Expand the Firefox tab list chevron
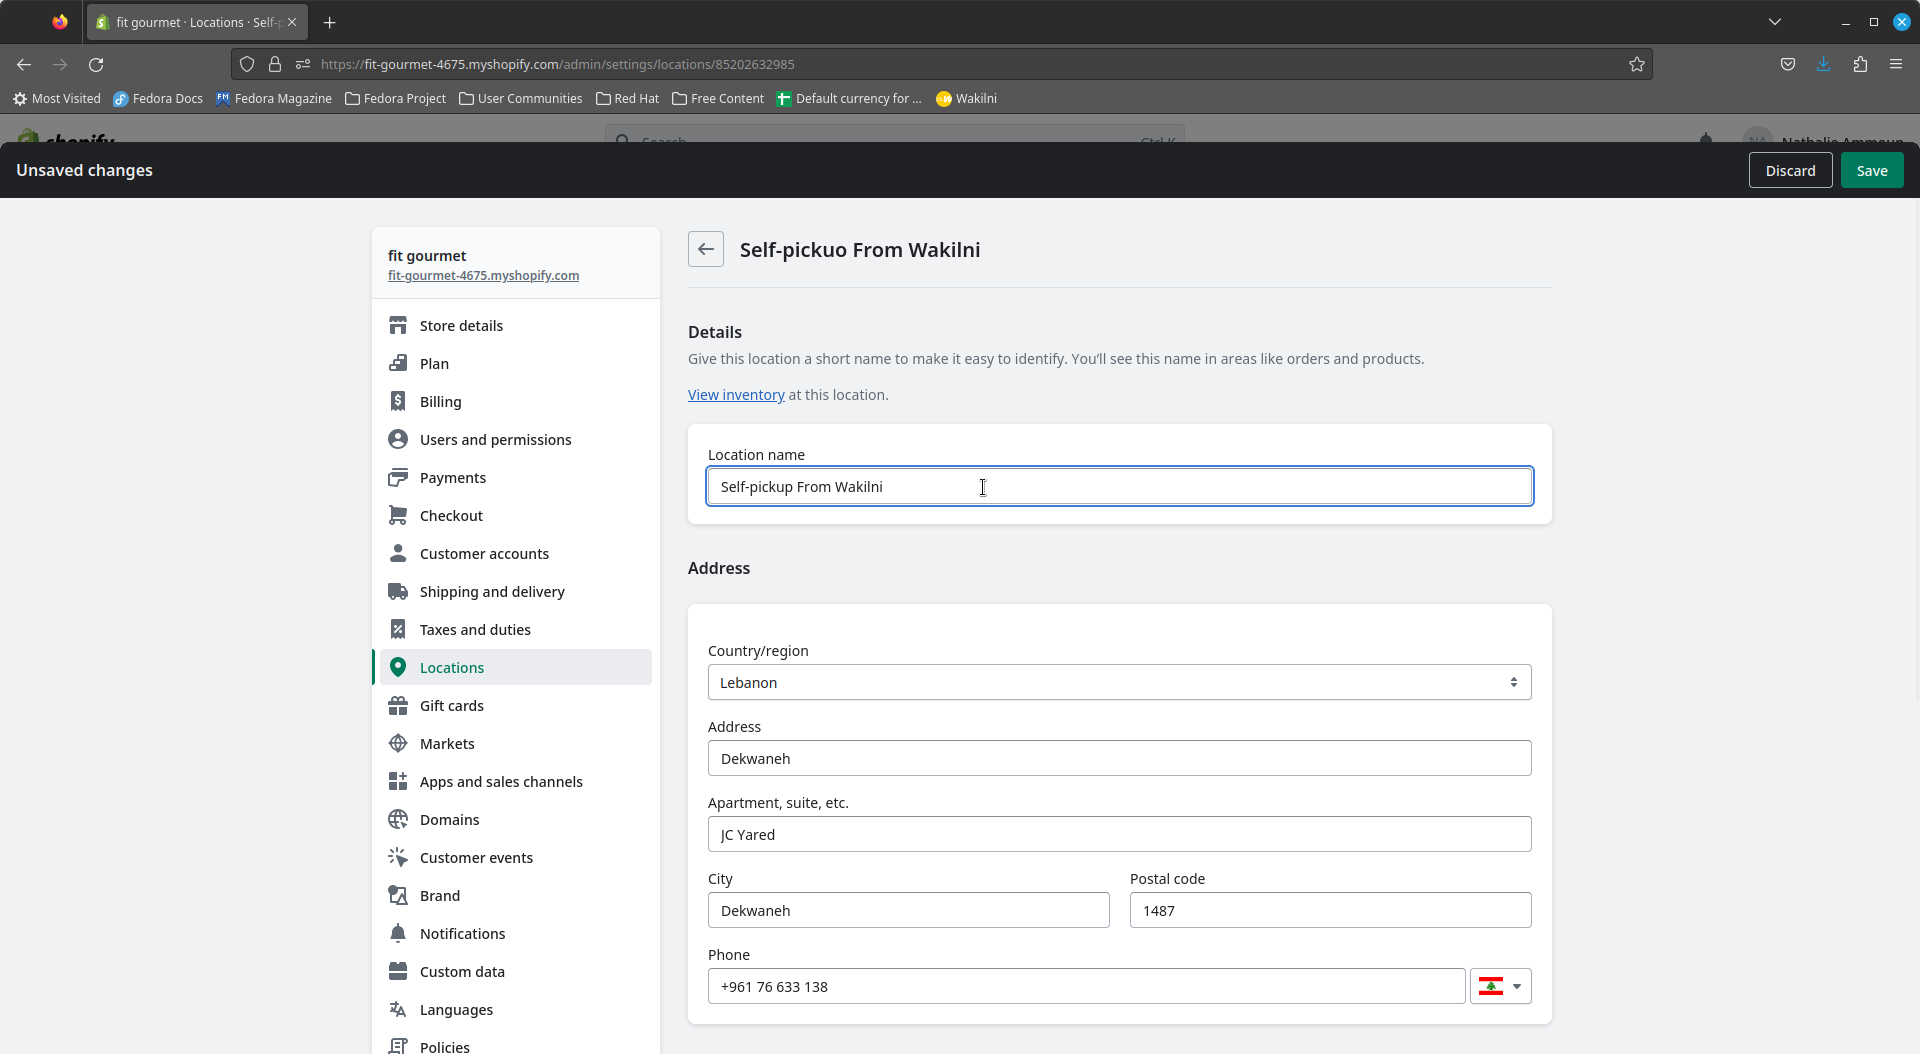Image resolution: width=1920 pixels, height=1054 pixels. 1774,22
